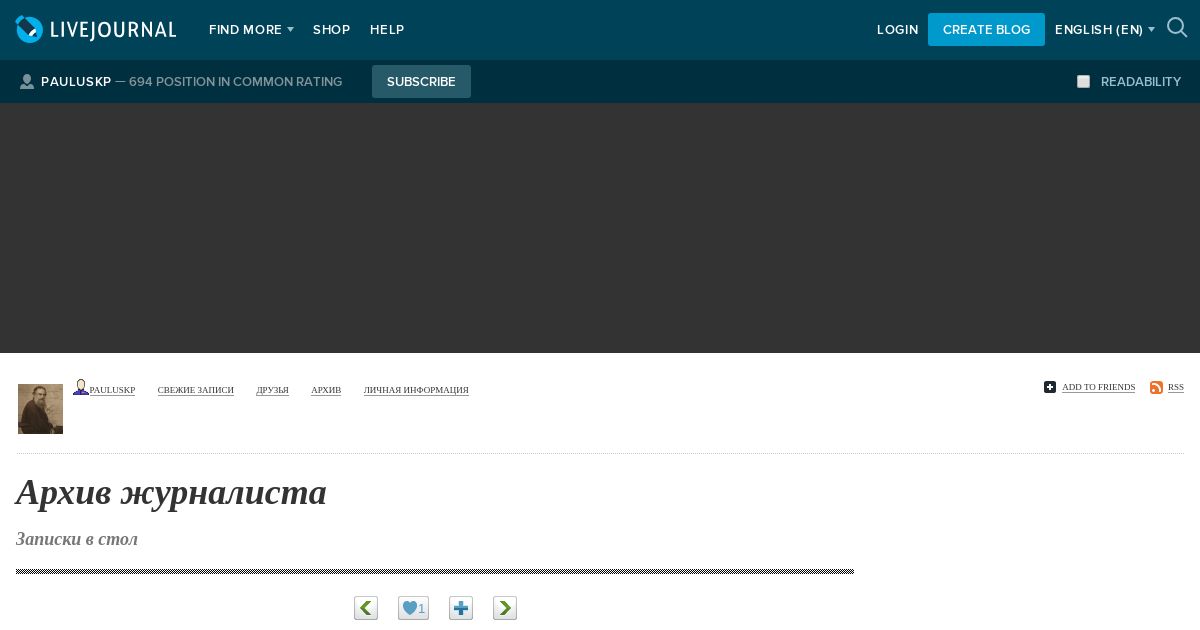The image size is (1200, 630).
Task: Open the English (EN) language dropdown
Action: click(x=1104, y=30)
